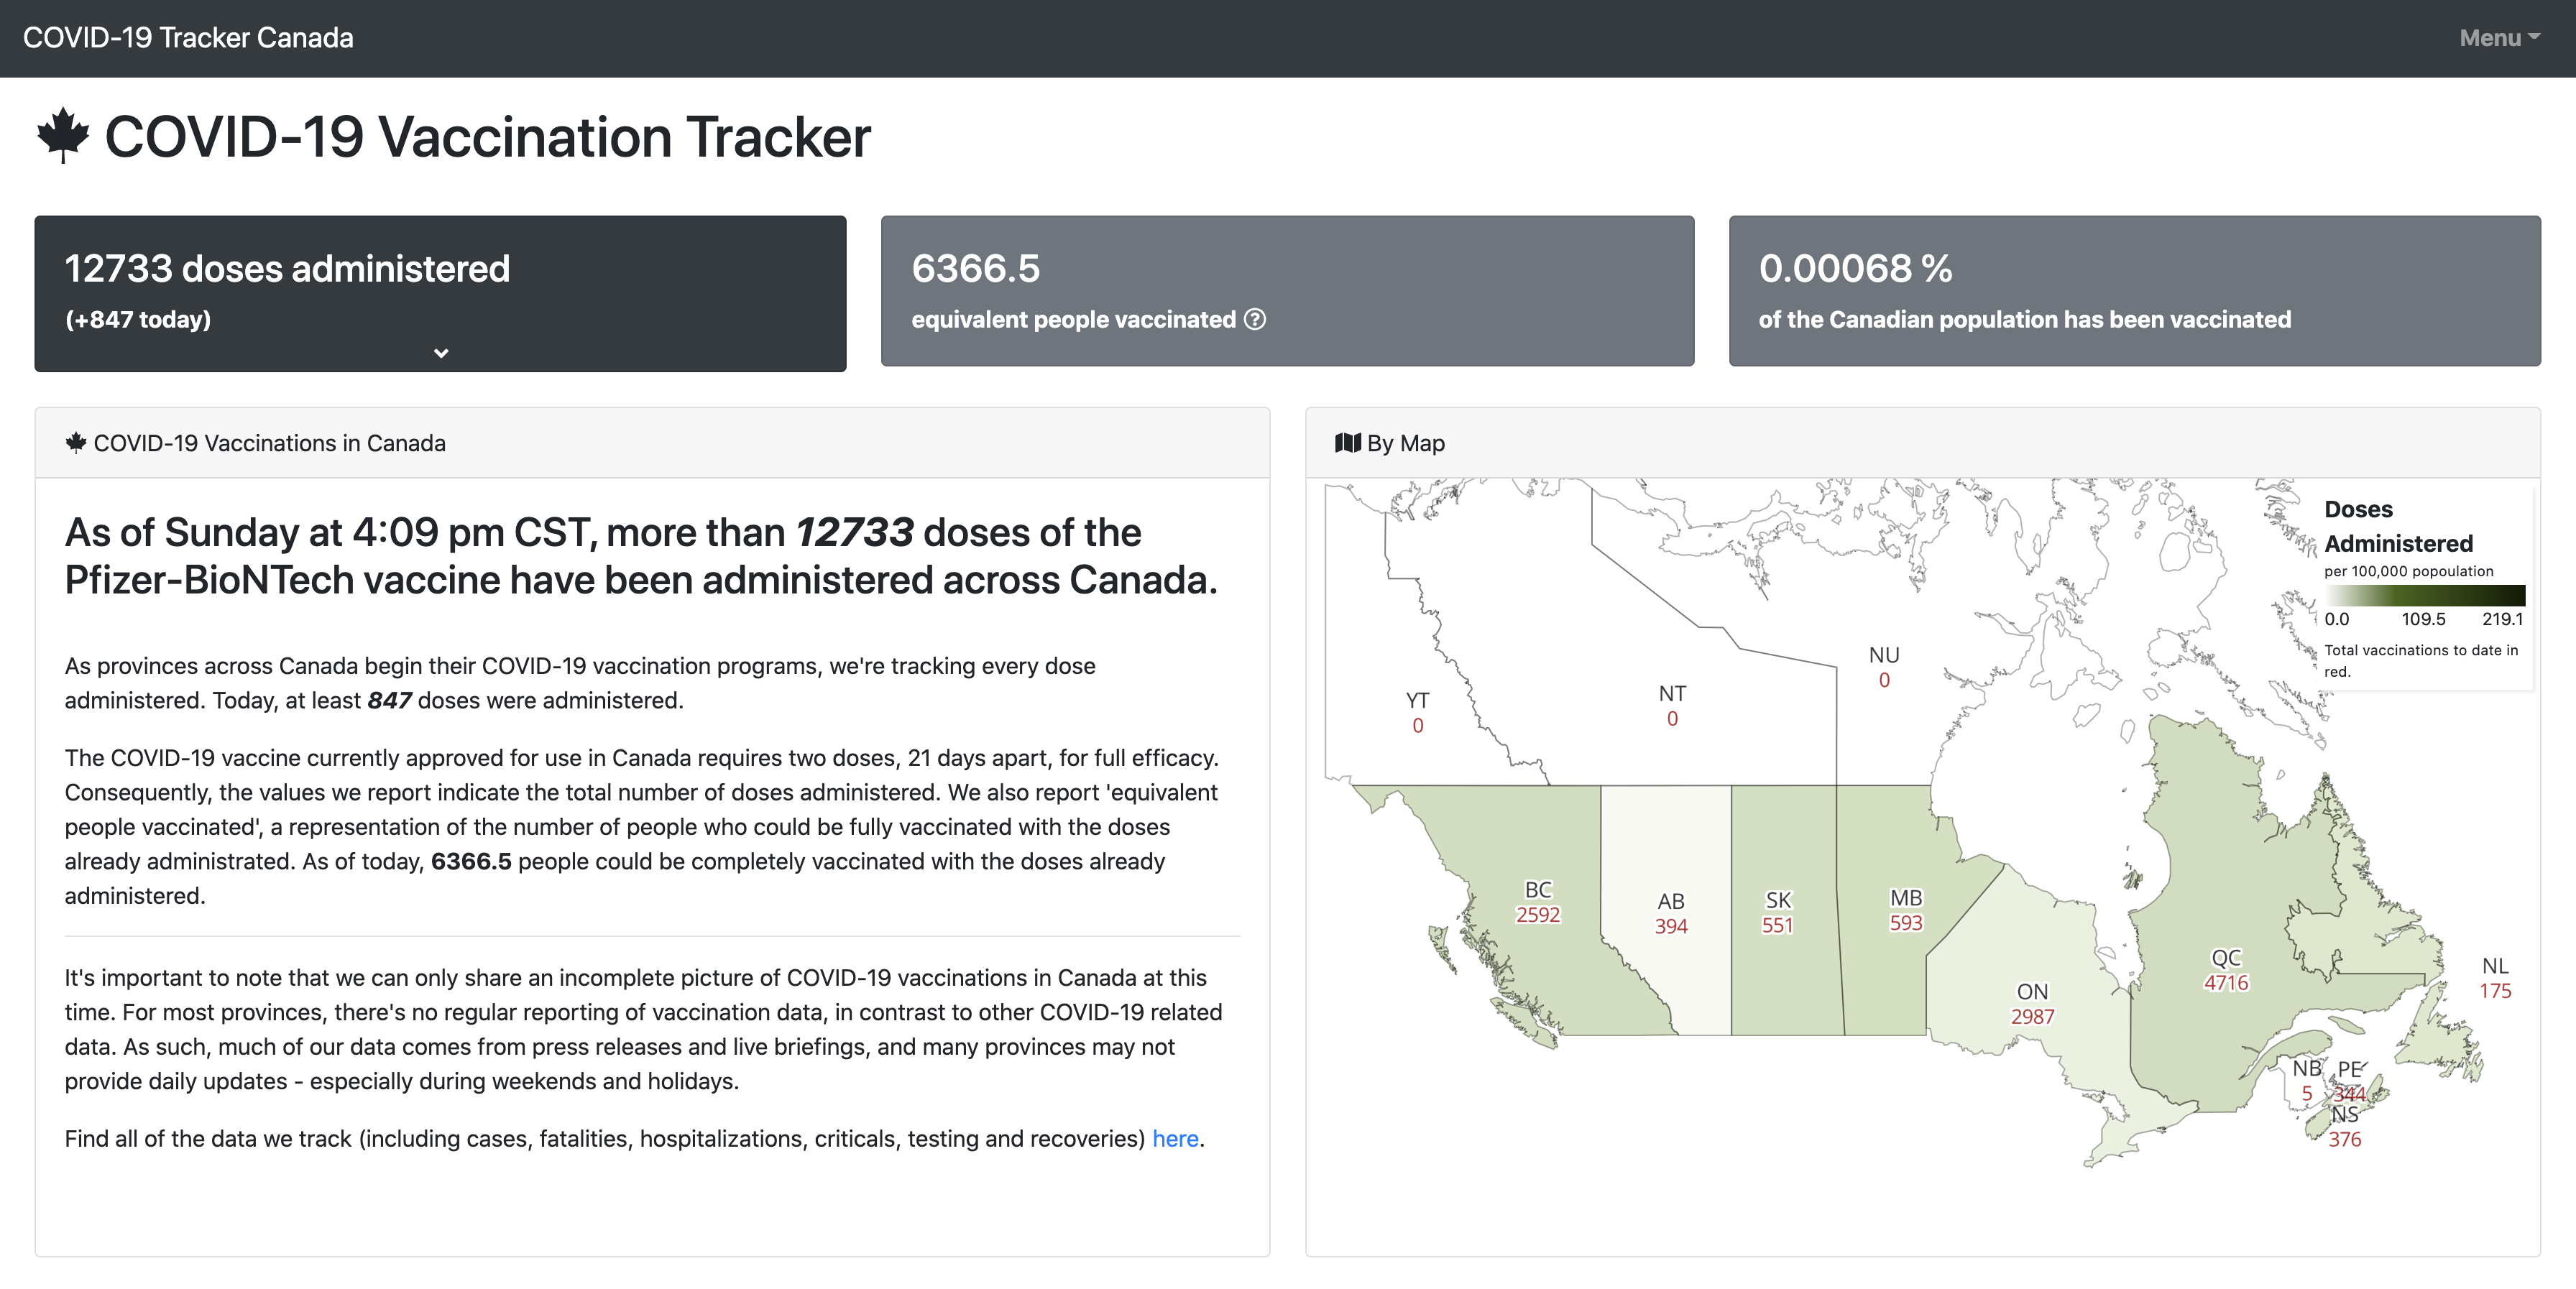Click the map icon beside By Map
This screenshot has height=1289, width=2576.
1348,442
